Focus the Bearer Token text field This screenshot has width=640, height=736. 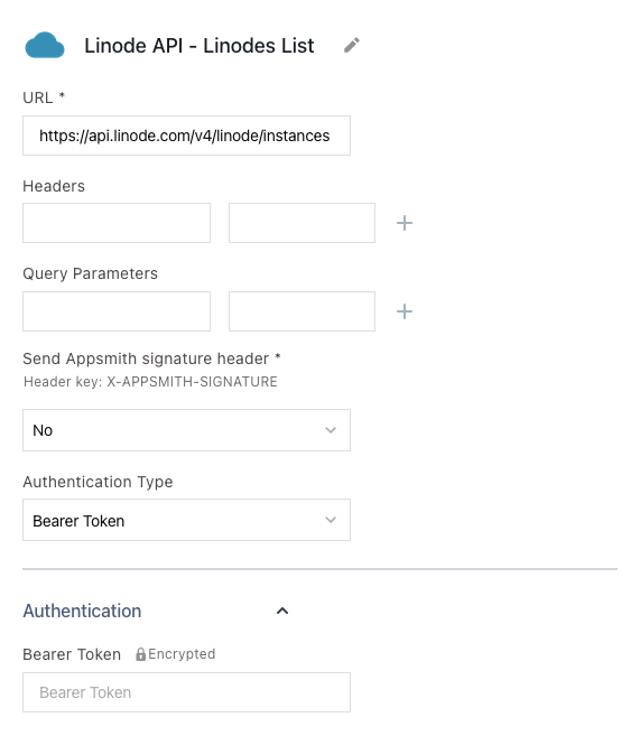[186, 692]
